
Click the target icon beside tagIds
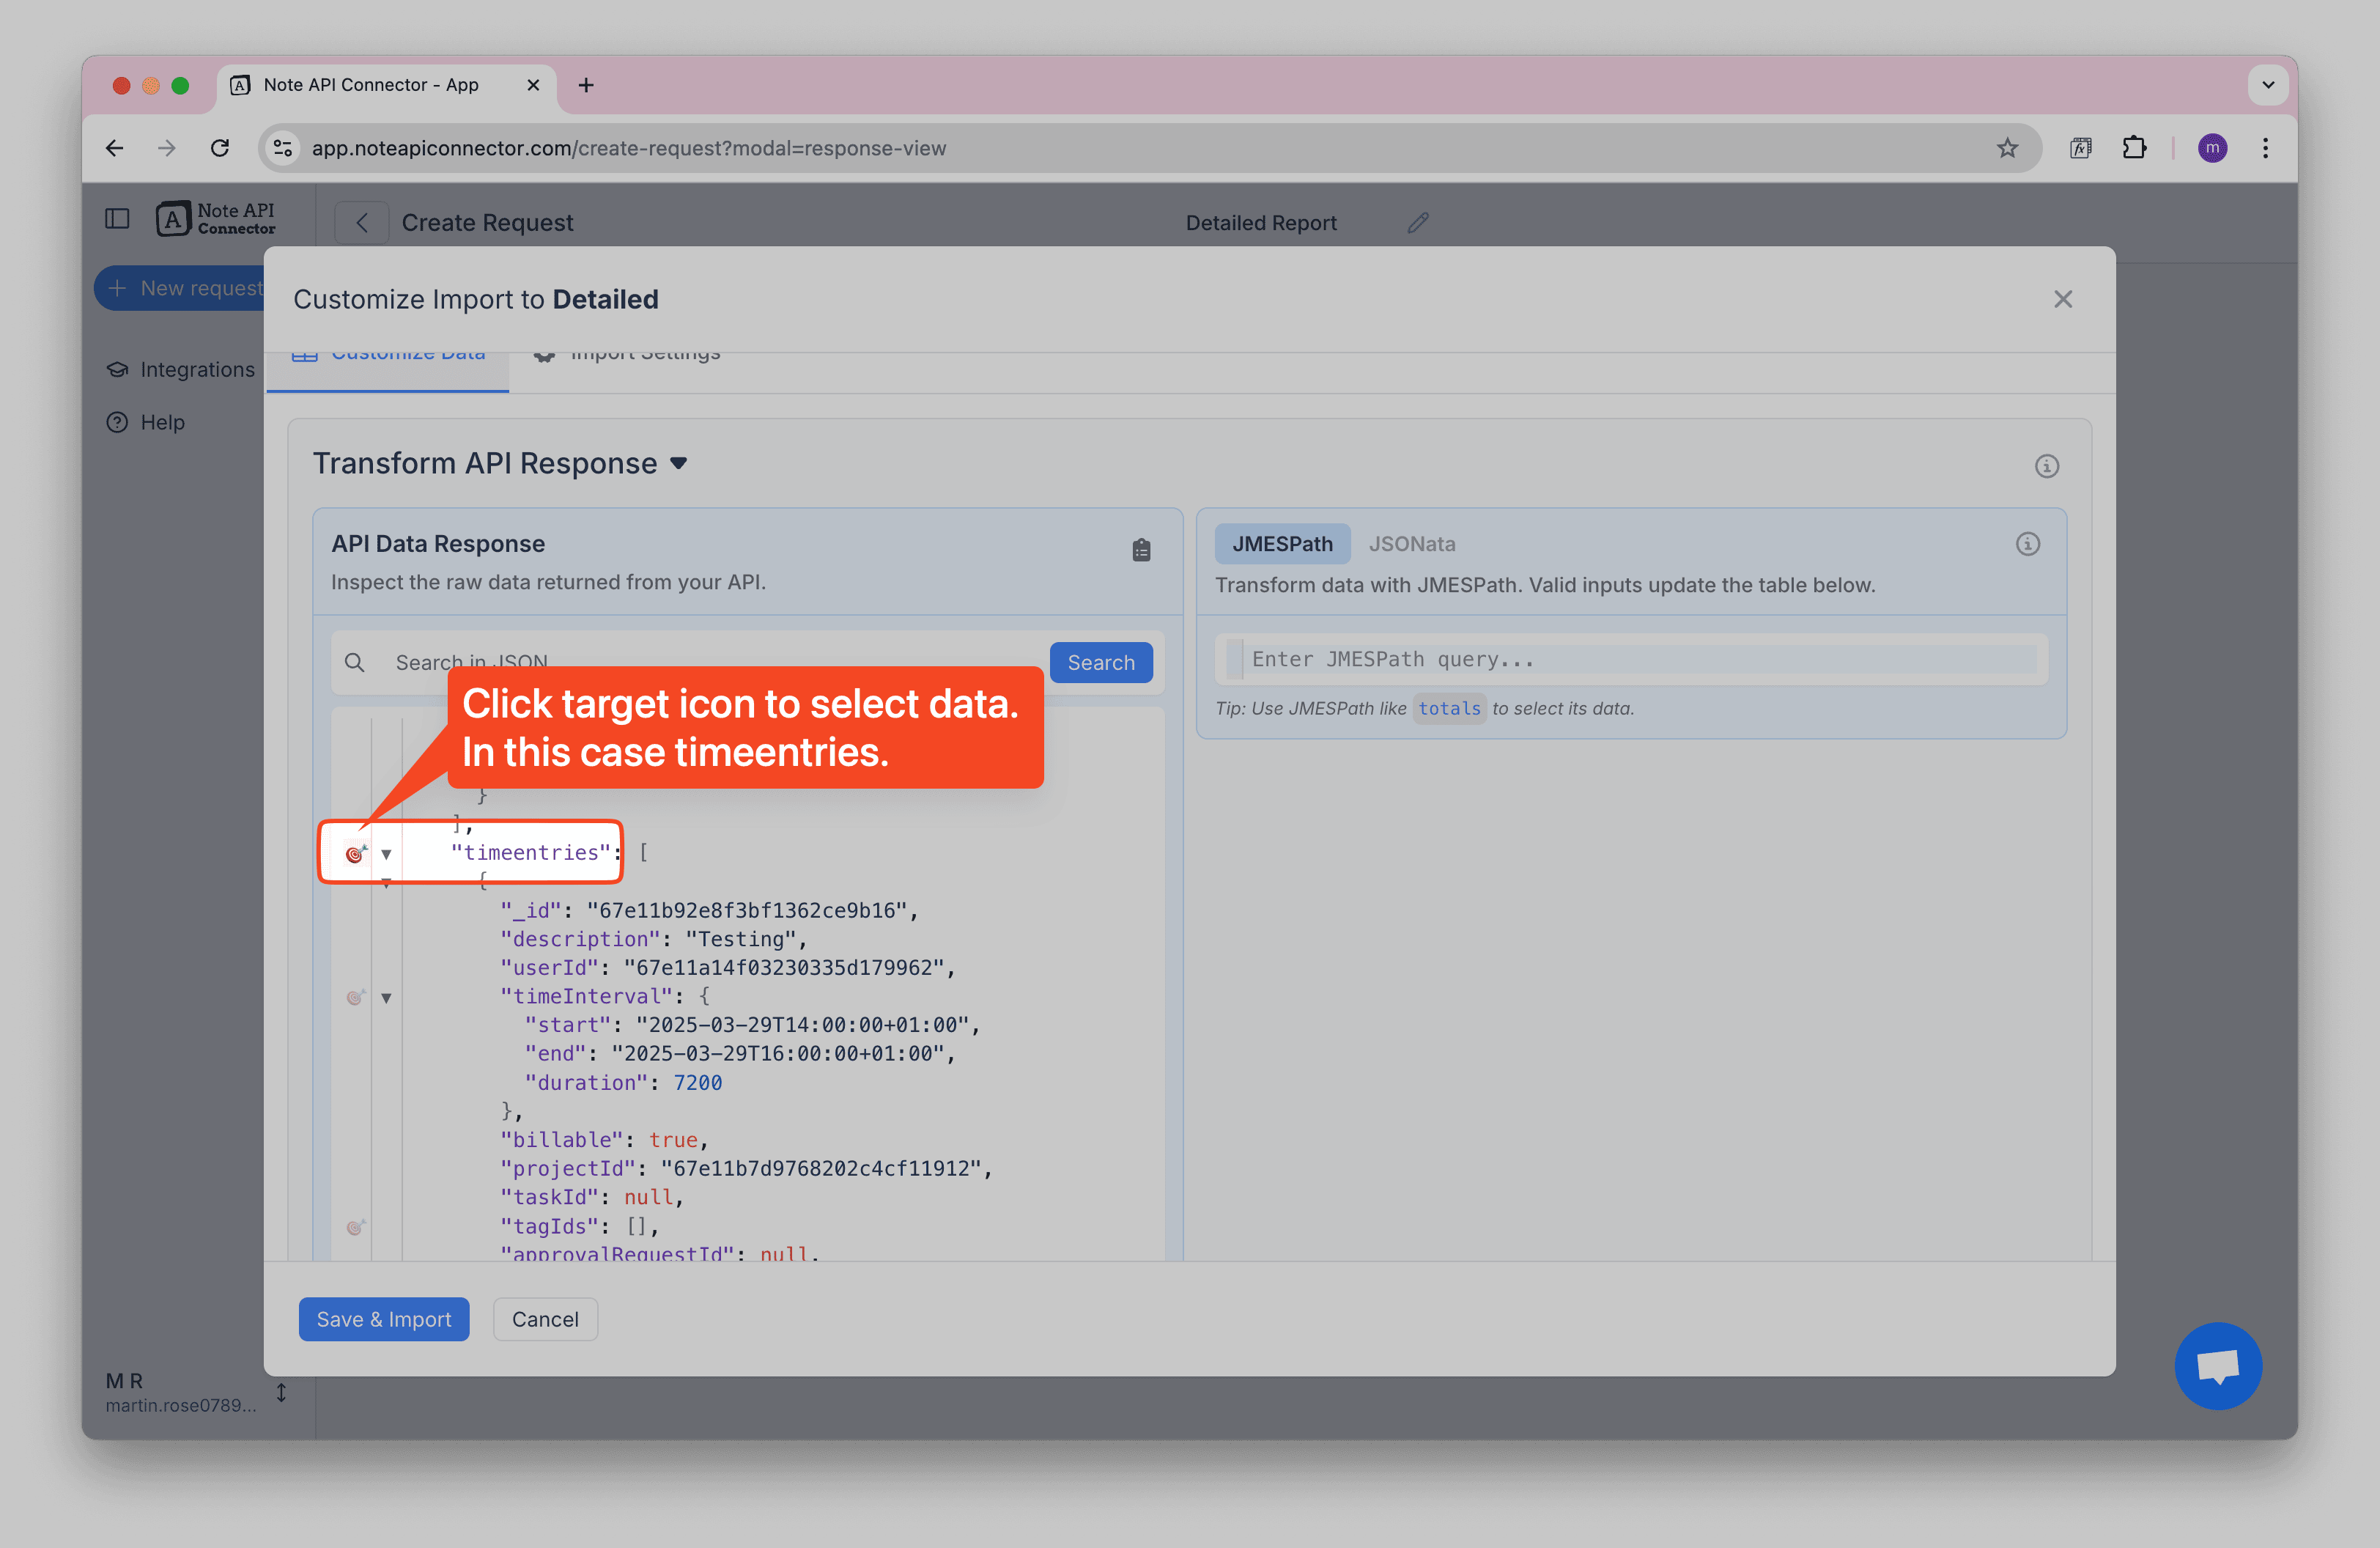tap(355, 1227)
